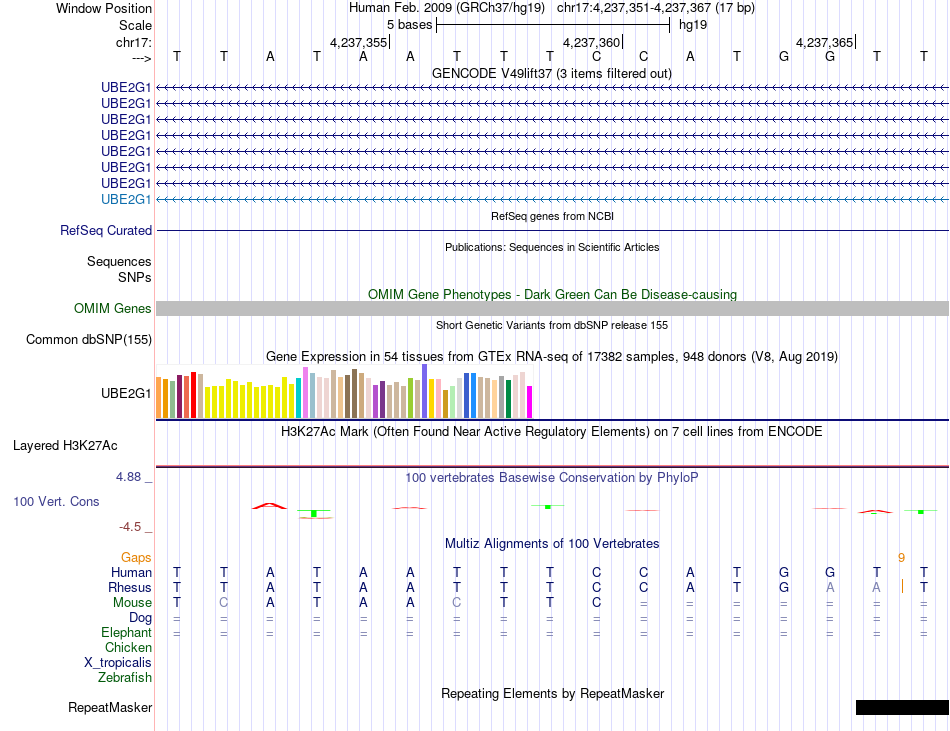This screenshot has width=950, height=731.
Task: Click the 4,237,365 ruler position label
Action: point(824,42)
